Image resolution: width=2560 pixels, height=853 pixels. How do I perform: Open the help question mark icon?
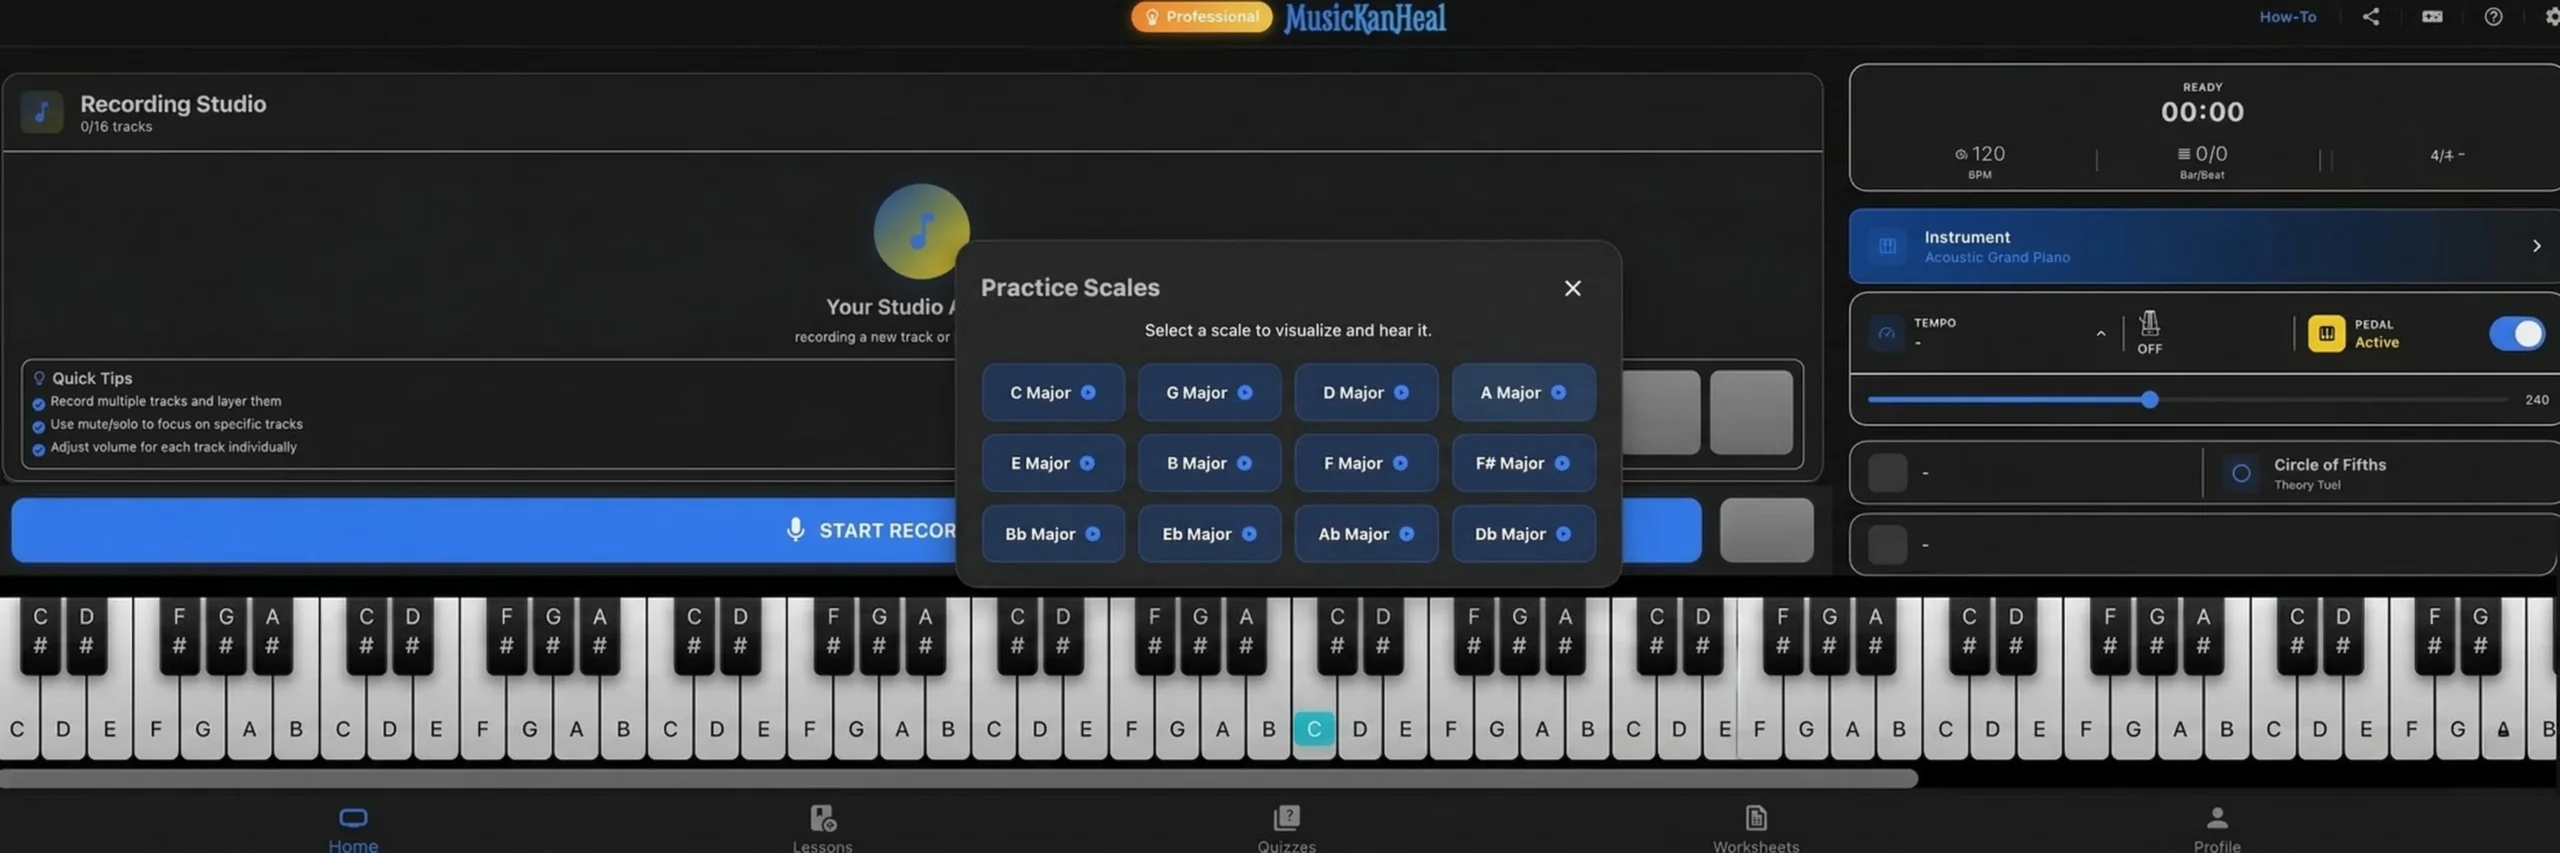coord(2493,16)
